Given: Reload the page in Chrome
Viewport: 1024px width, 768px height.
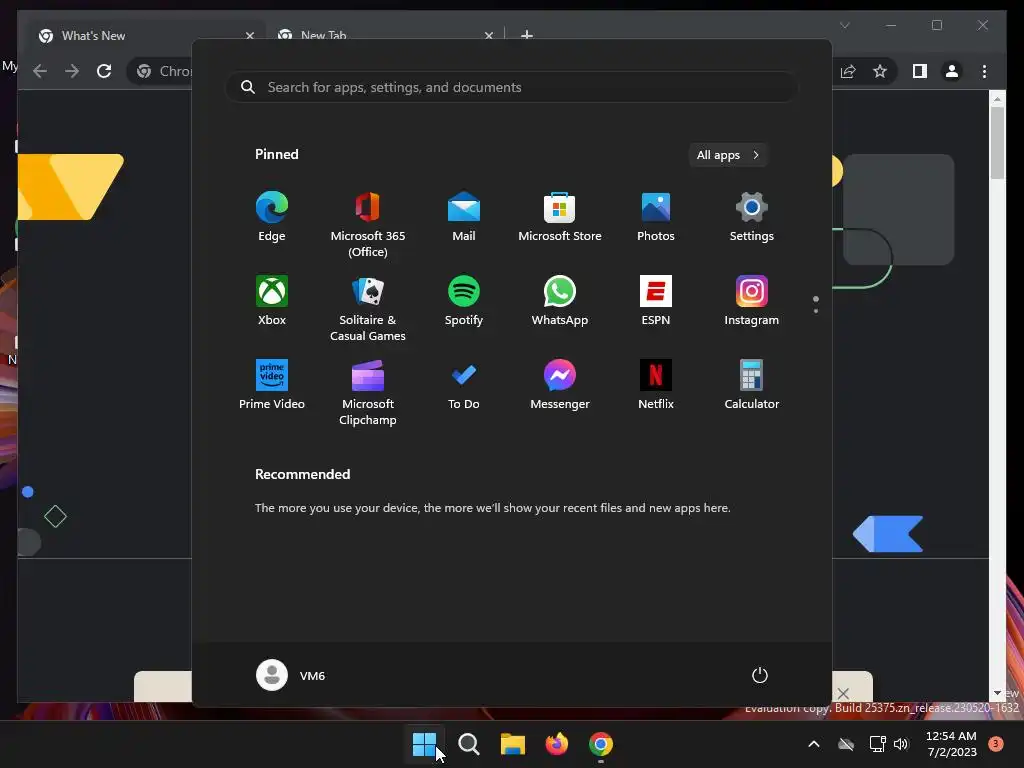Looking at the screenshot, I should pos(104,71).
